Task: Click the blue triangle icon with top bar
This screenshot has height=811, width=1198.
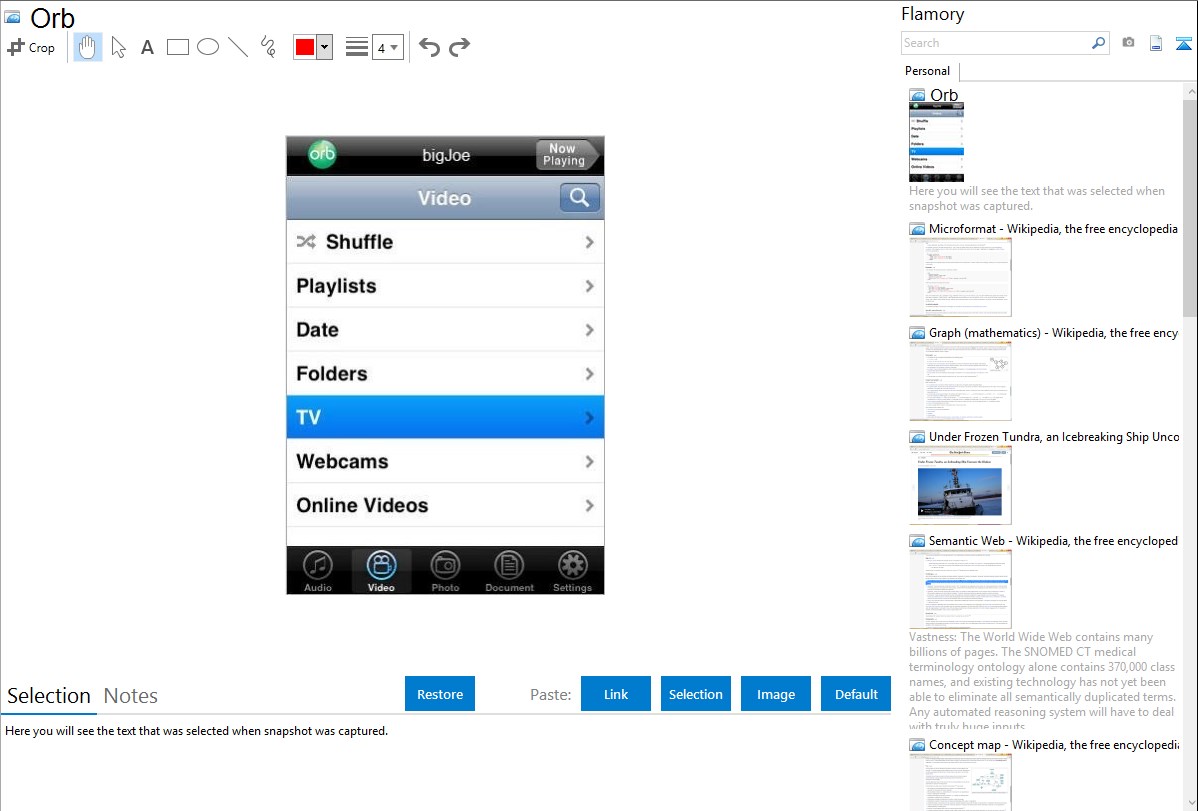Action: [1183, 43]
